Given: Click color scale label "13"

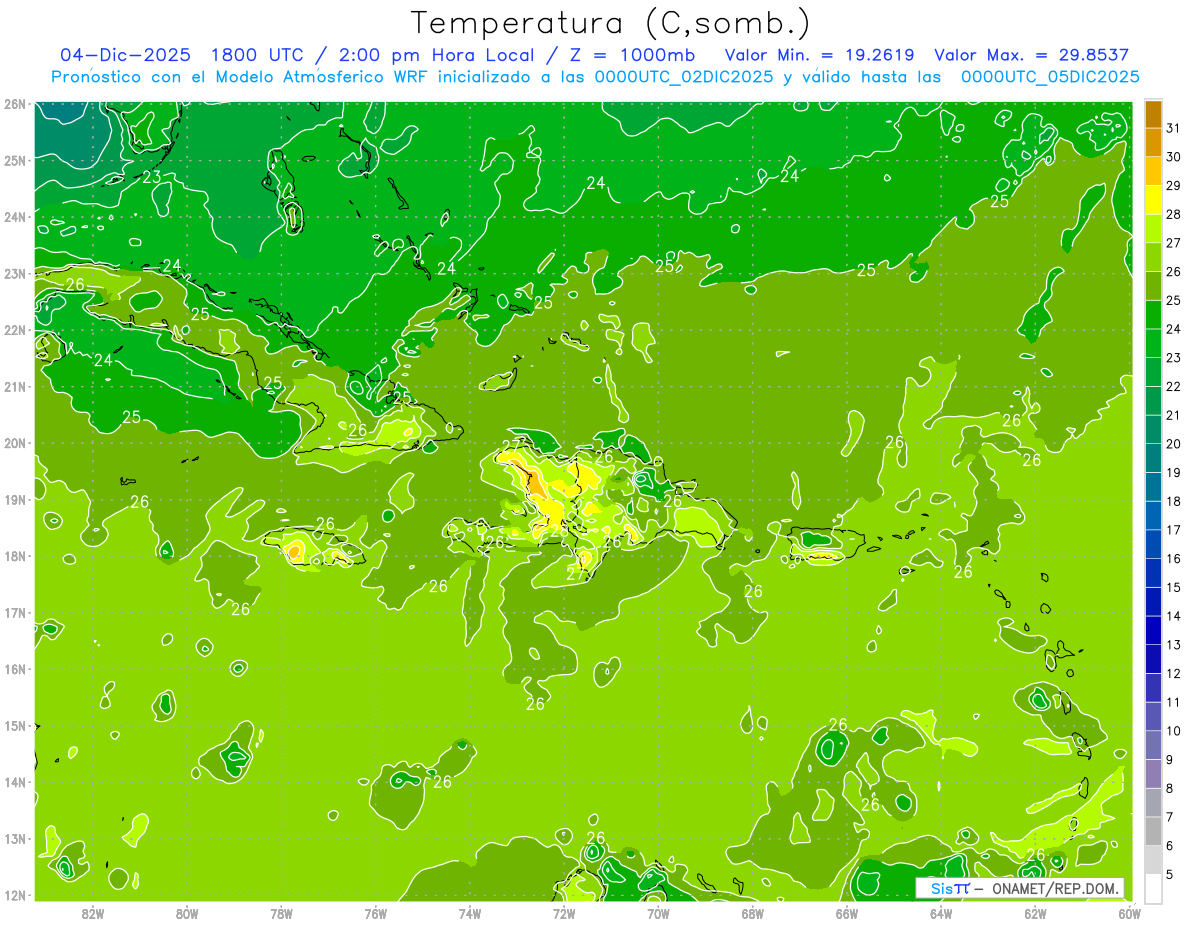Looking at the screenshot, I should point(1174,644).
